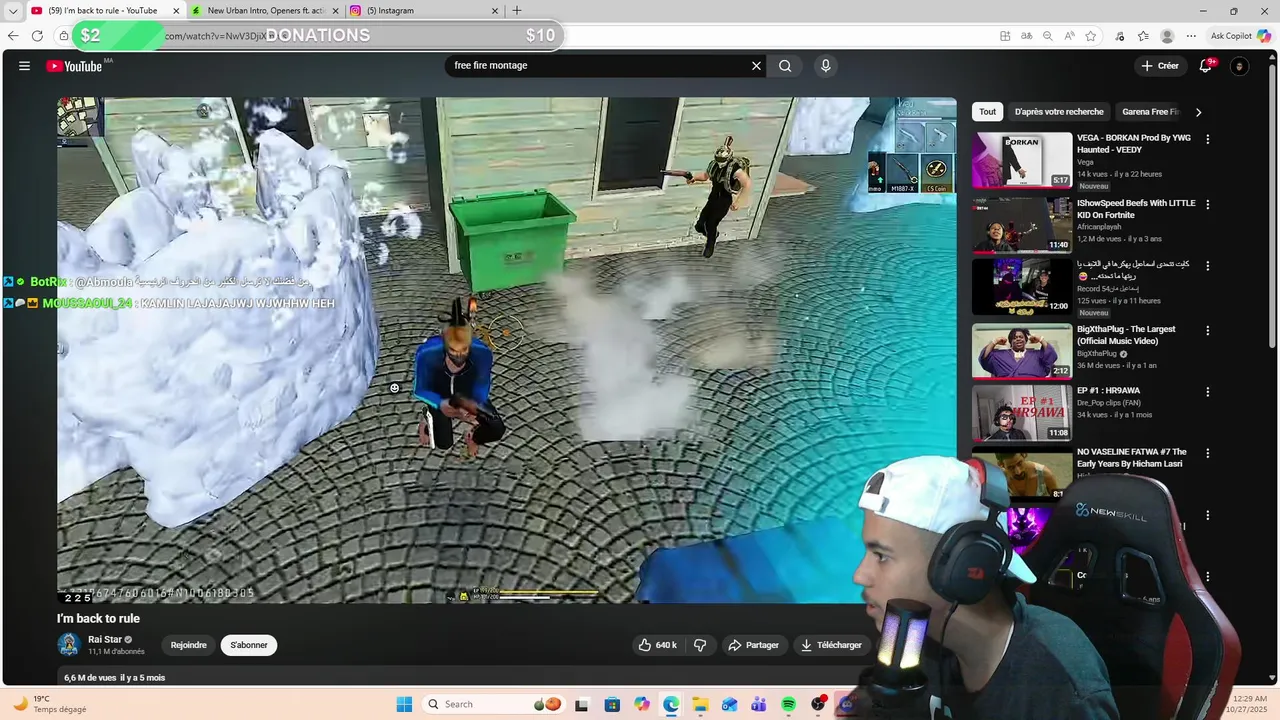
Task: Play the IShowSpeed Fortnite video thumbnail
Action: pyautogui.click(x=1022, y=224)
